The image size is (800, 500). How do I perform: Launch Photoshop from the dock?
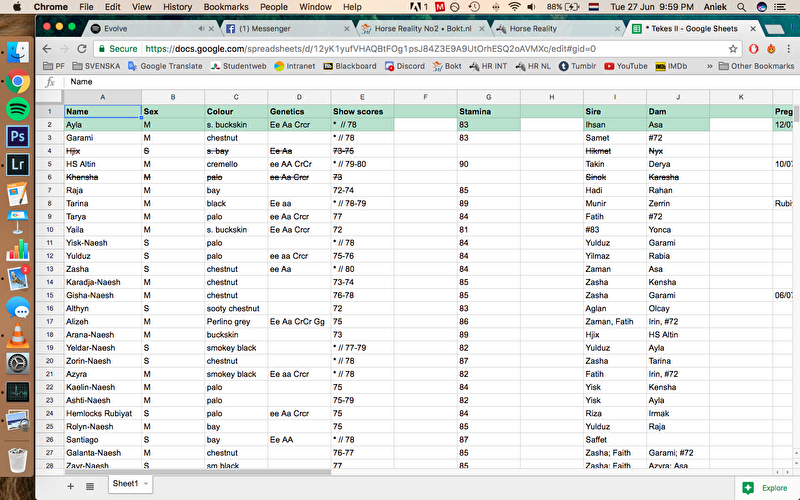[18, 137]
